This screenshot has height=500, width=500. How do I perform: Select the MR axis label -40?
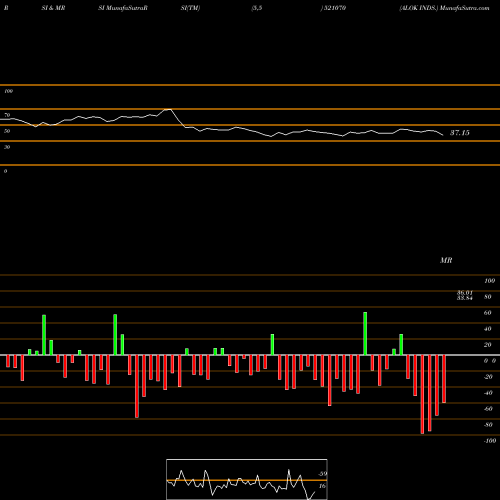click(x=488, y=393)
